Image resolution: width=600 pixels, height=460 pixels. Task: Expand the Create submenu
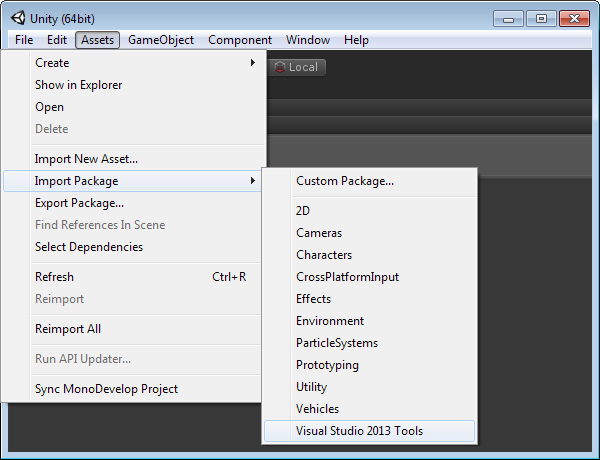(134, 63)
